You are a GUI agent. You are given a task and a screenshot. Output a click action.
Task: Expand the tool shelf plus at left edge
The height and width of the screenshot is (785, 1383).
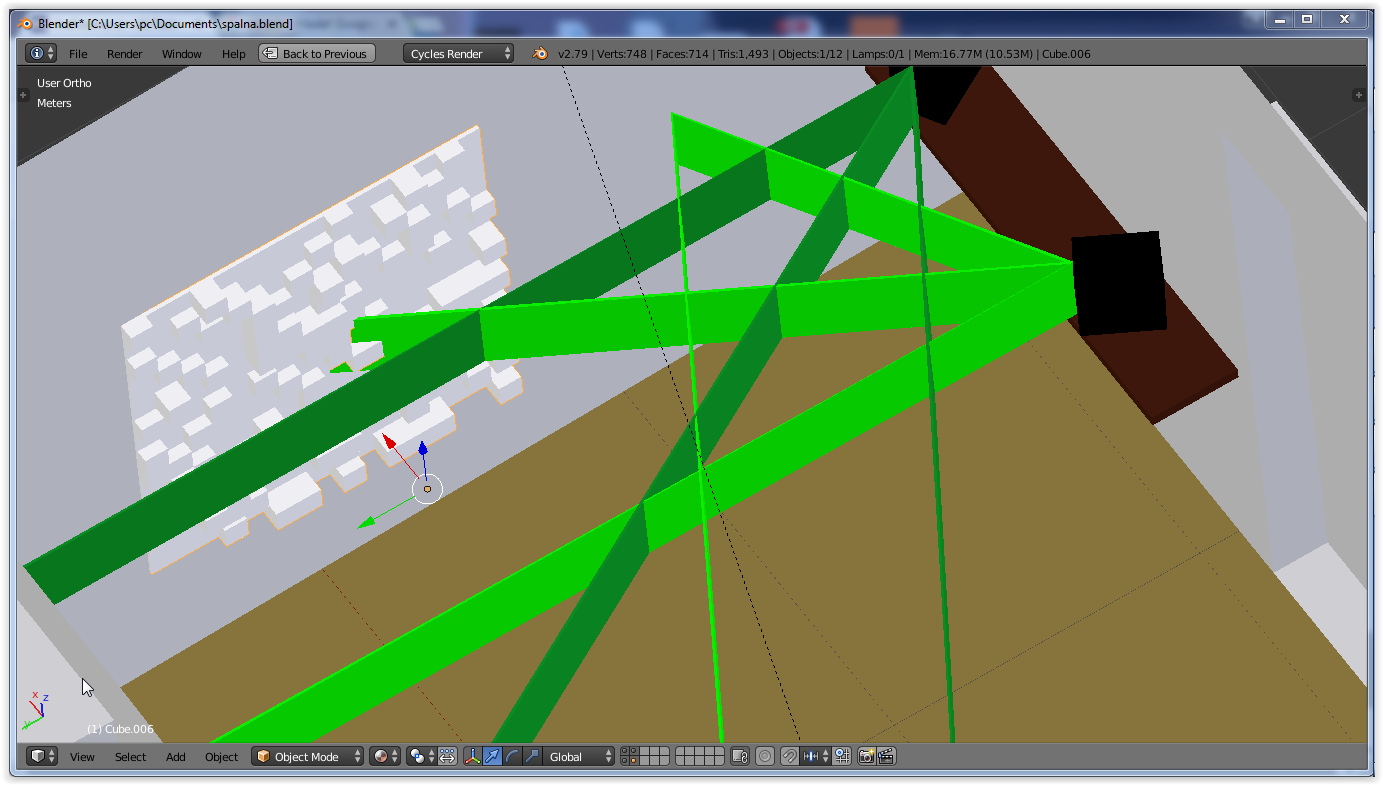(23, 95)
